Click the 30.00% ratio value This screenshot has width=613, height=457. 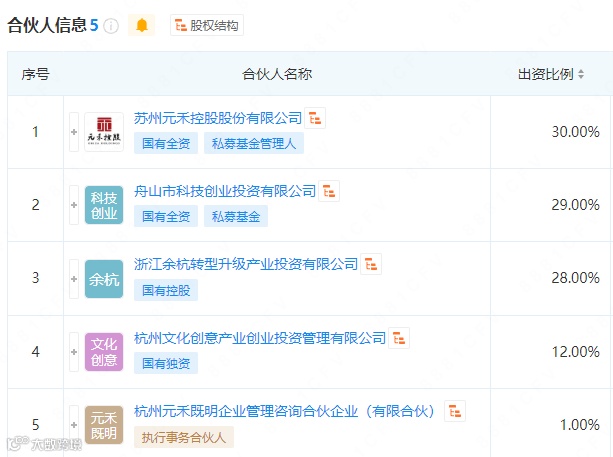click(x=575, y=132)
